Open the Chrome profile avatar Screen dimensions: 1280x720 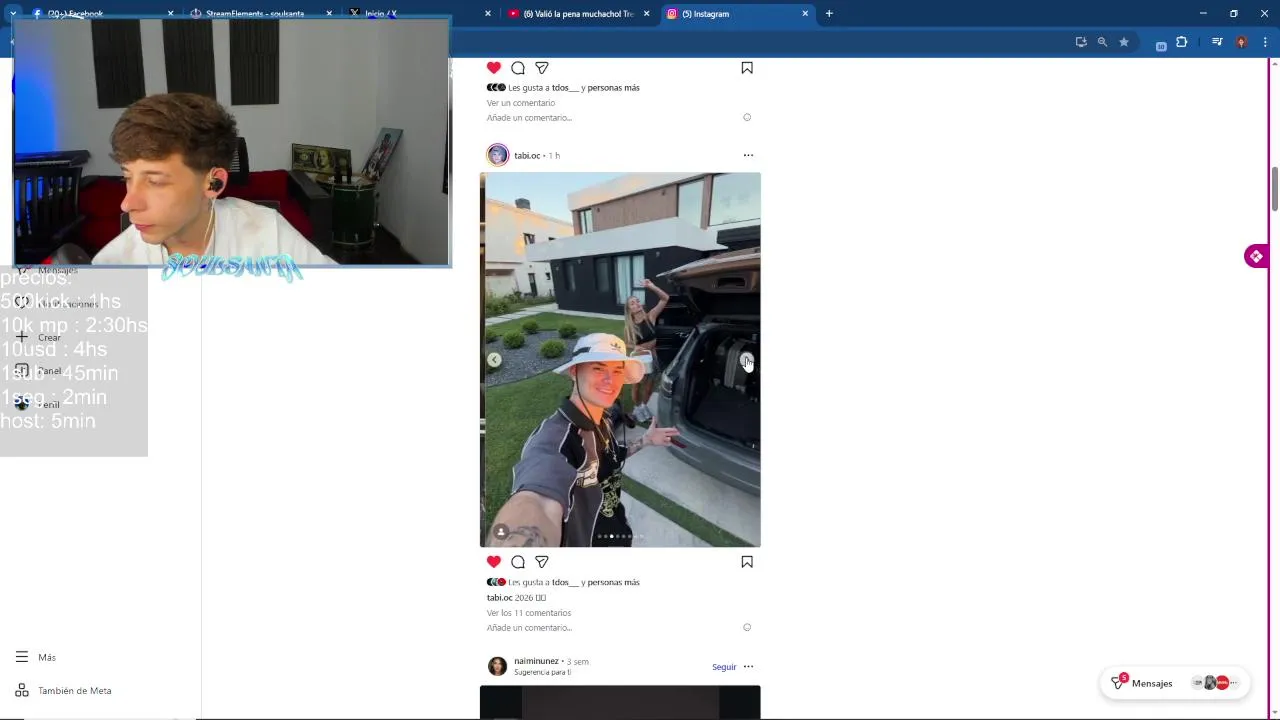1241,42
